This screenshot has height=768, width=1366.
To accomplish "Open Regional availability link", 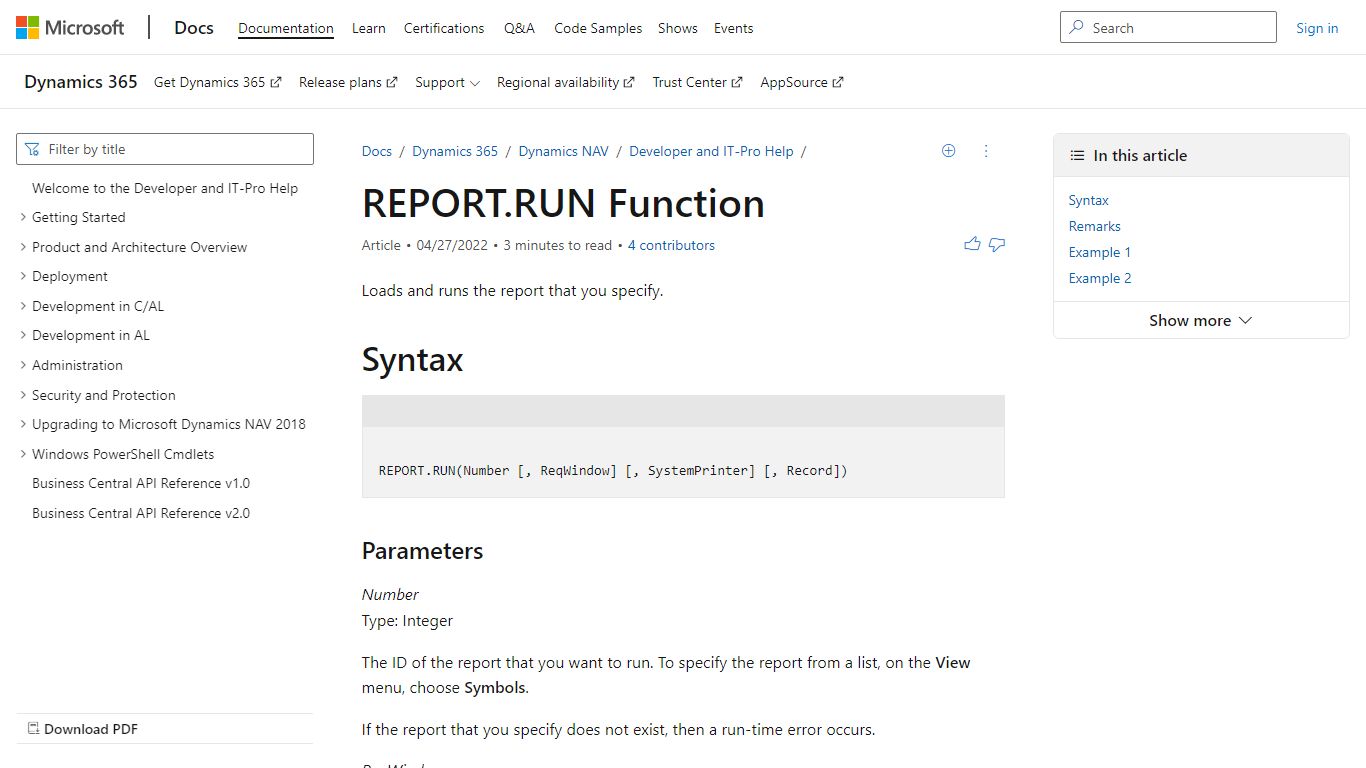I will point(565,82).
